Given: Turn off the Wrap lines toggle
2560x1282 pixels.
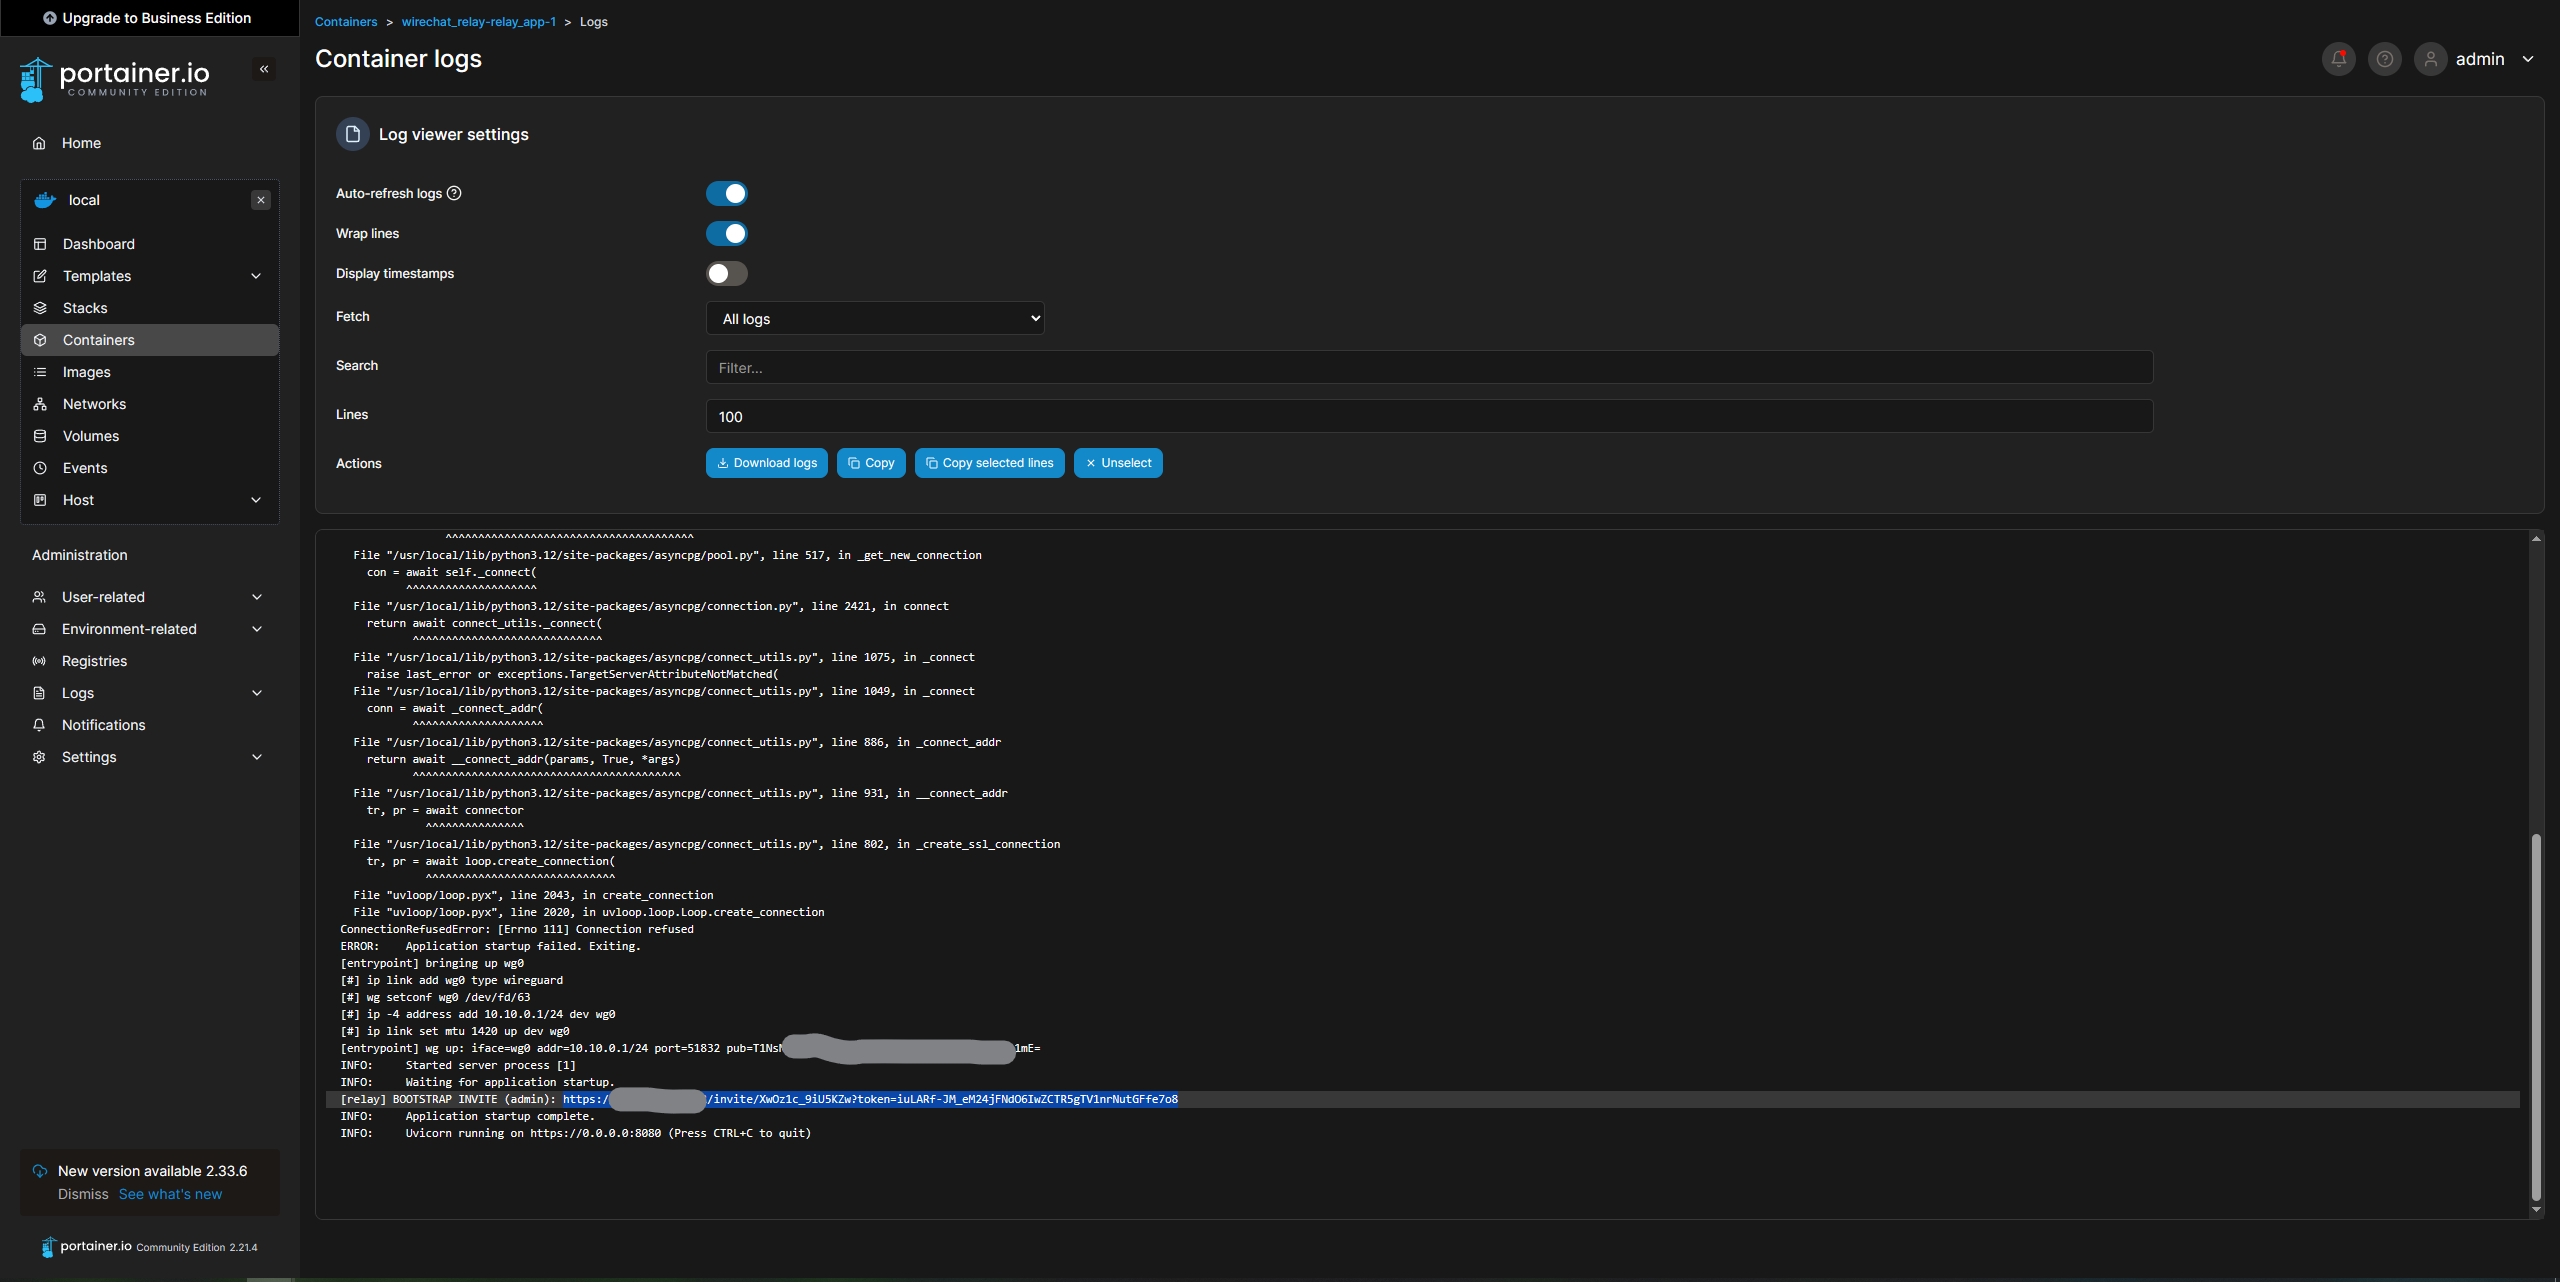Looking at the screenshot, I should click(x=727, y=233).
